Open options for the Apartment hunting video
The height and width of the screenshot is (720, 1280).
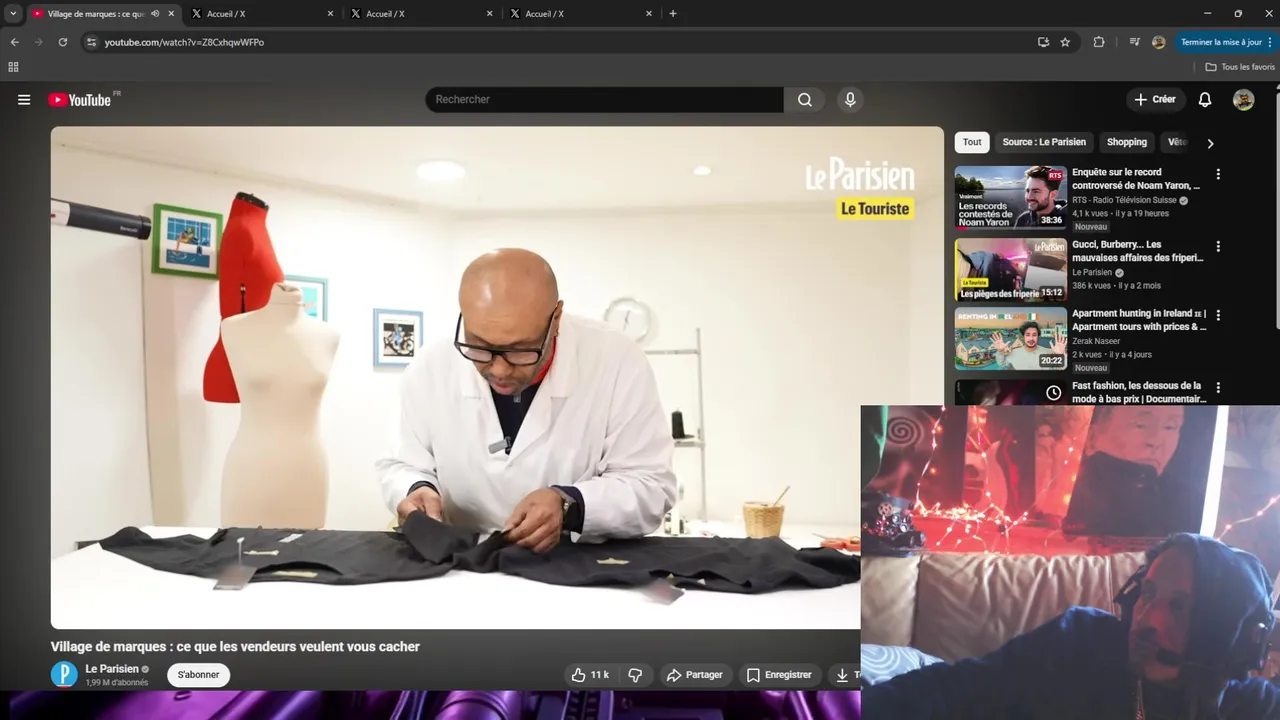pos(1218,315)
